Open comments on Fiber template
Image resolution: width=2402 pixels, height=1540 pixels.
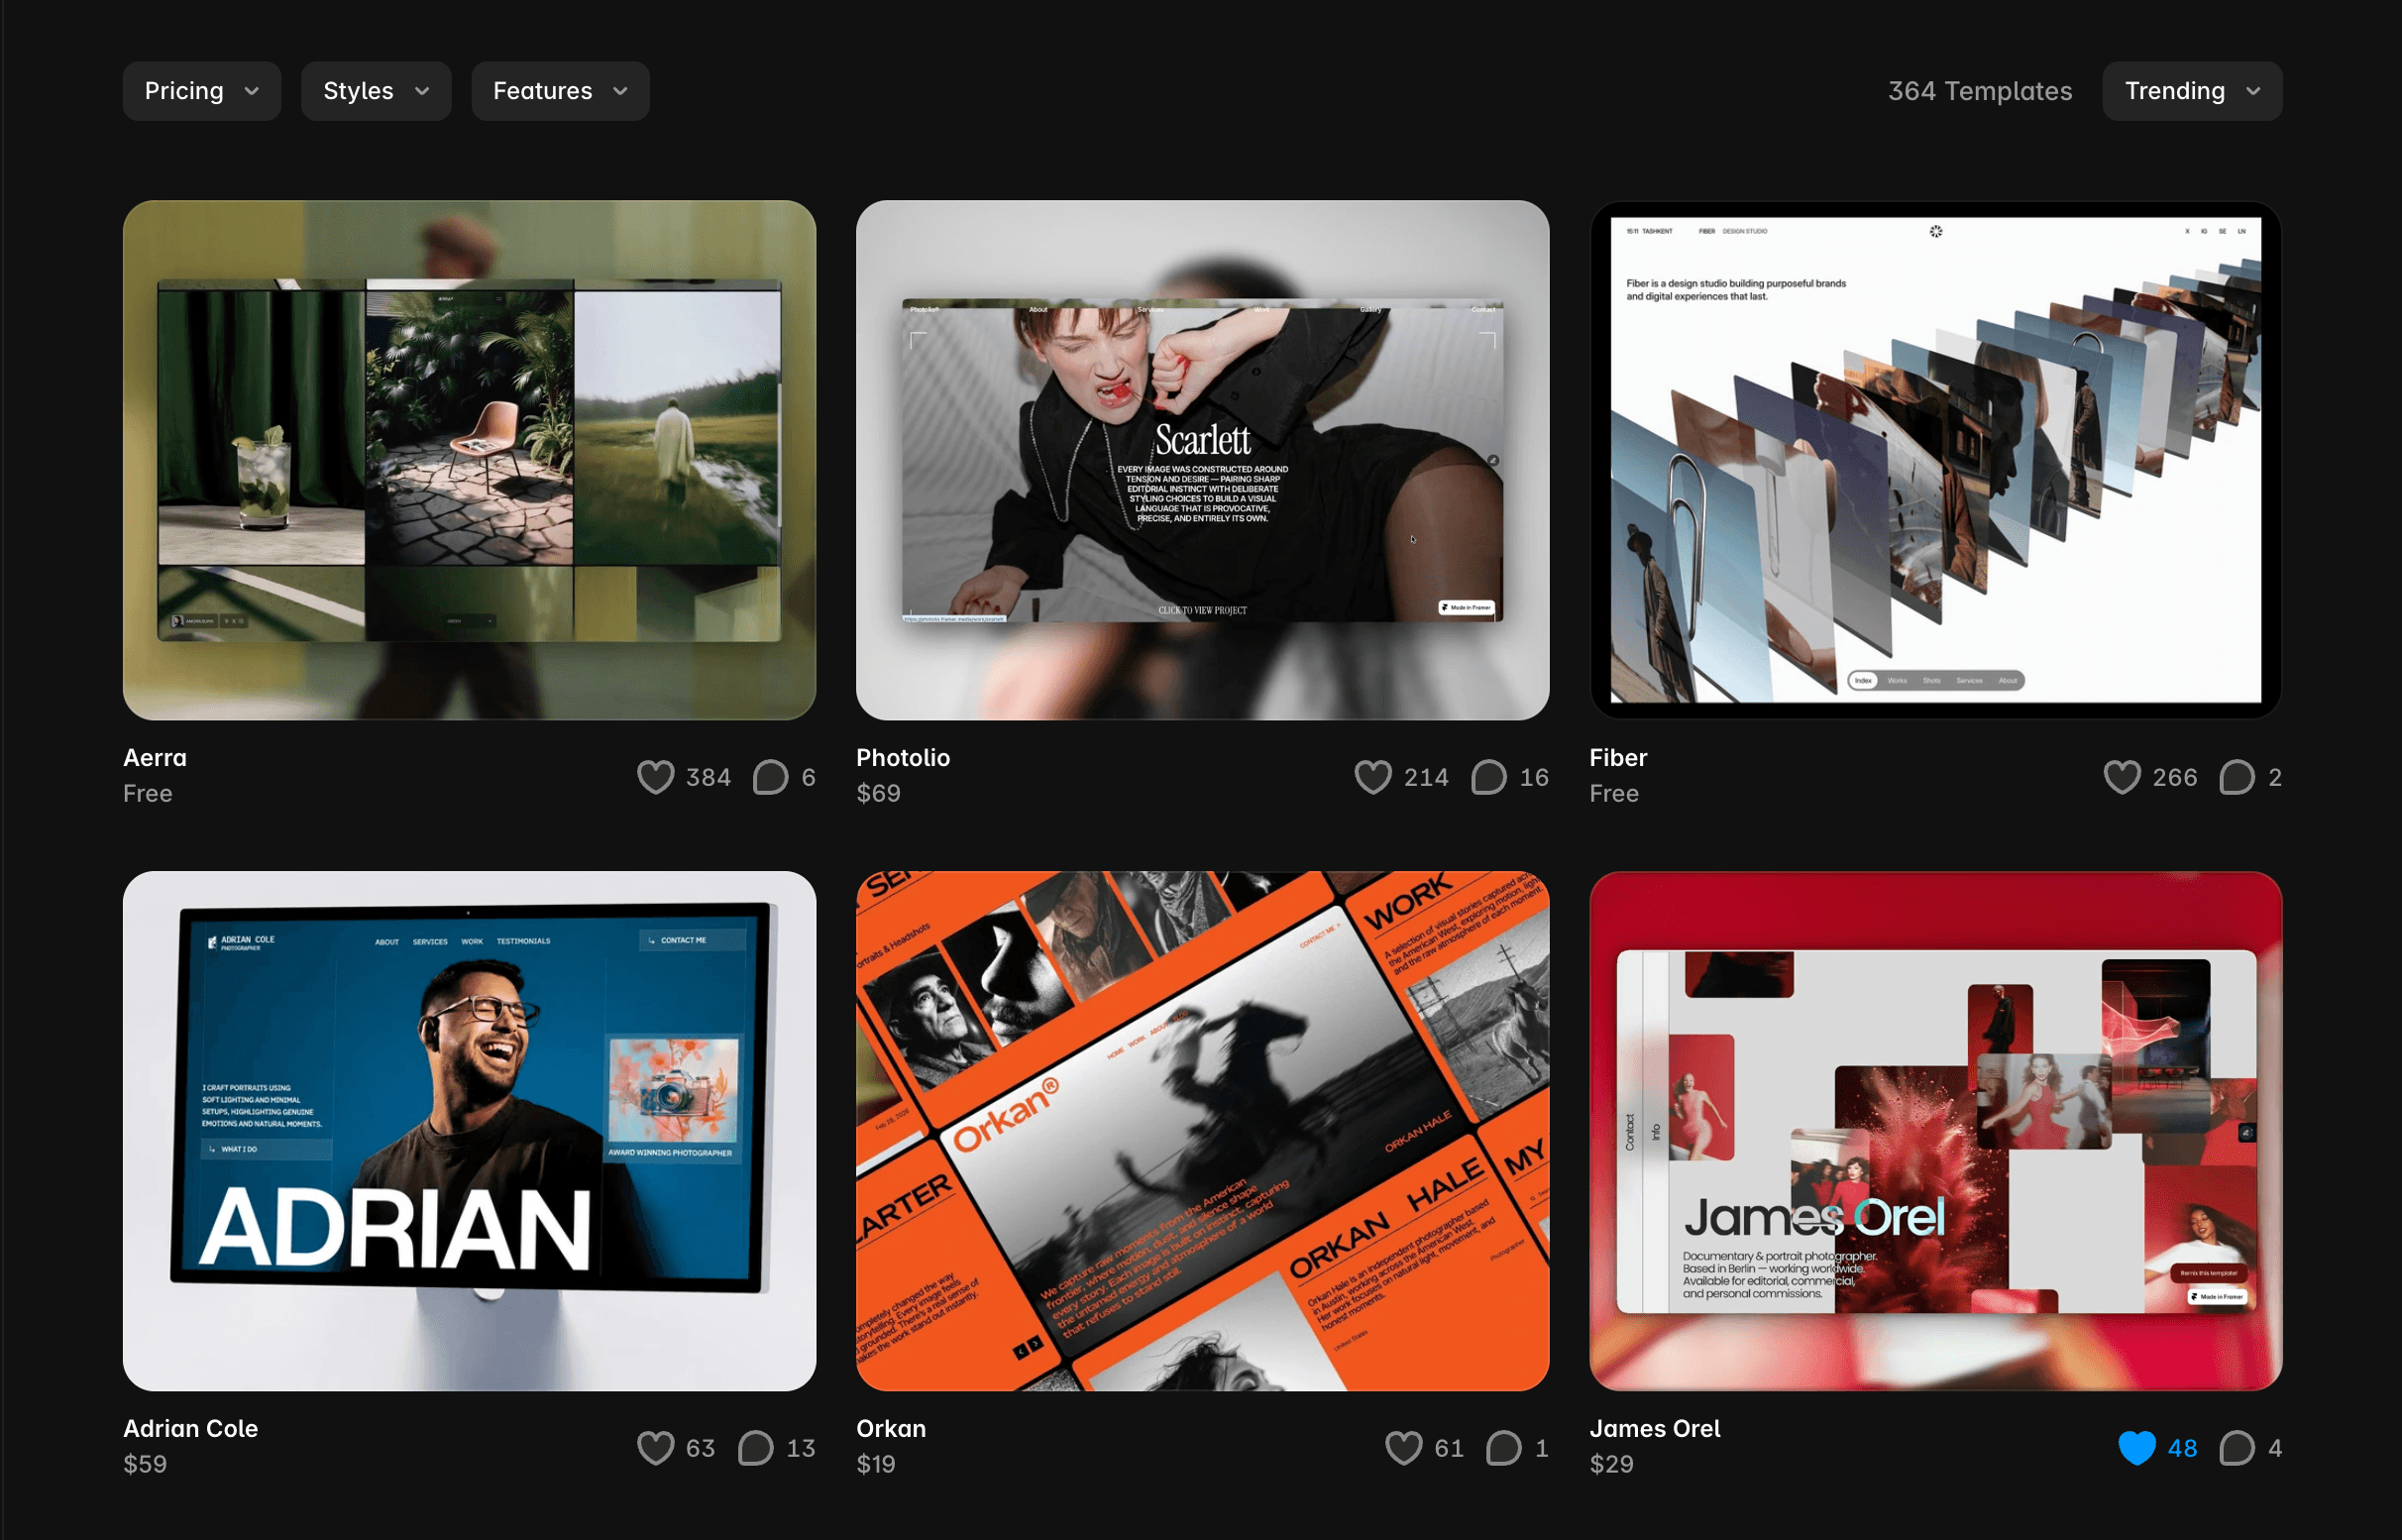[2237, 777]
